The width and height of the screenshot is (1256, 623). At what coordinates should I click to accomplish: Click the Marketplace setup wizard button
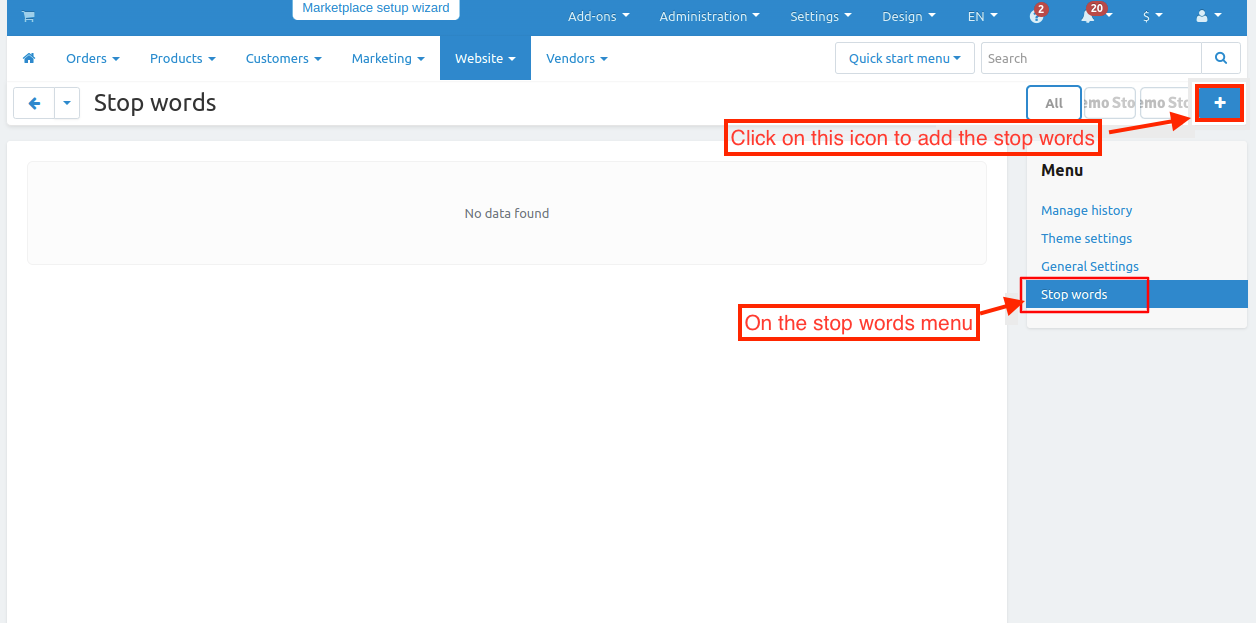coord(376,9)
